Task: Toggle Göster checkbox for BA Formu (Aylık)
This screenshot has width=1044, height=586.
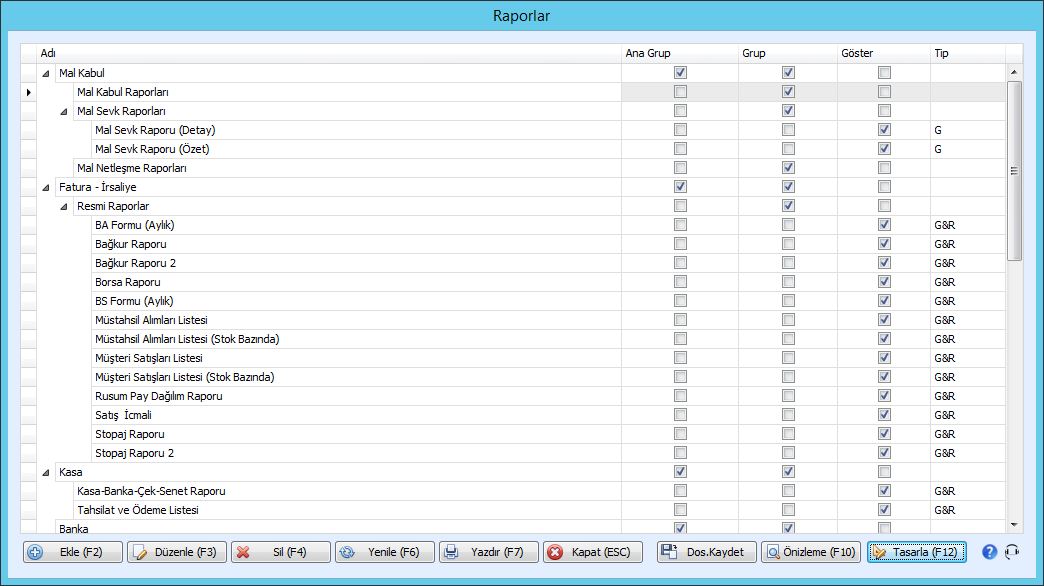Action: coord(884,224)
